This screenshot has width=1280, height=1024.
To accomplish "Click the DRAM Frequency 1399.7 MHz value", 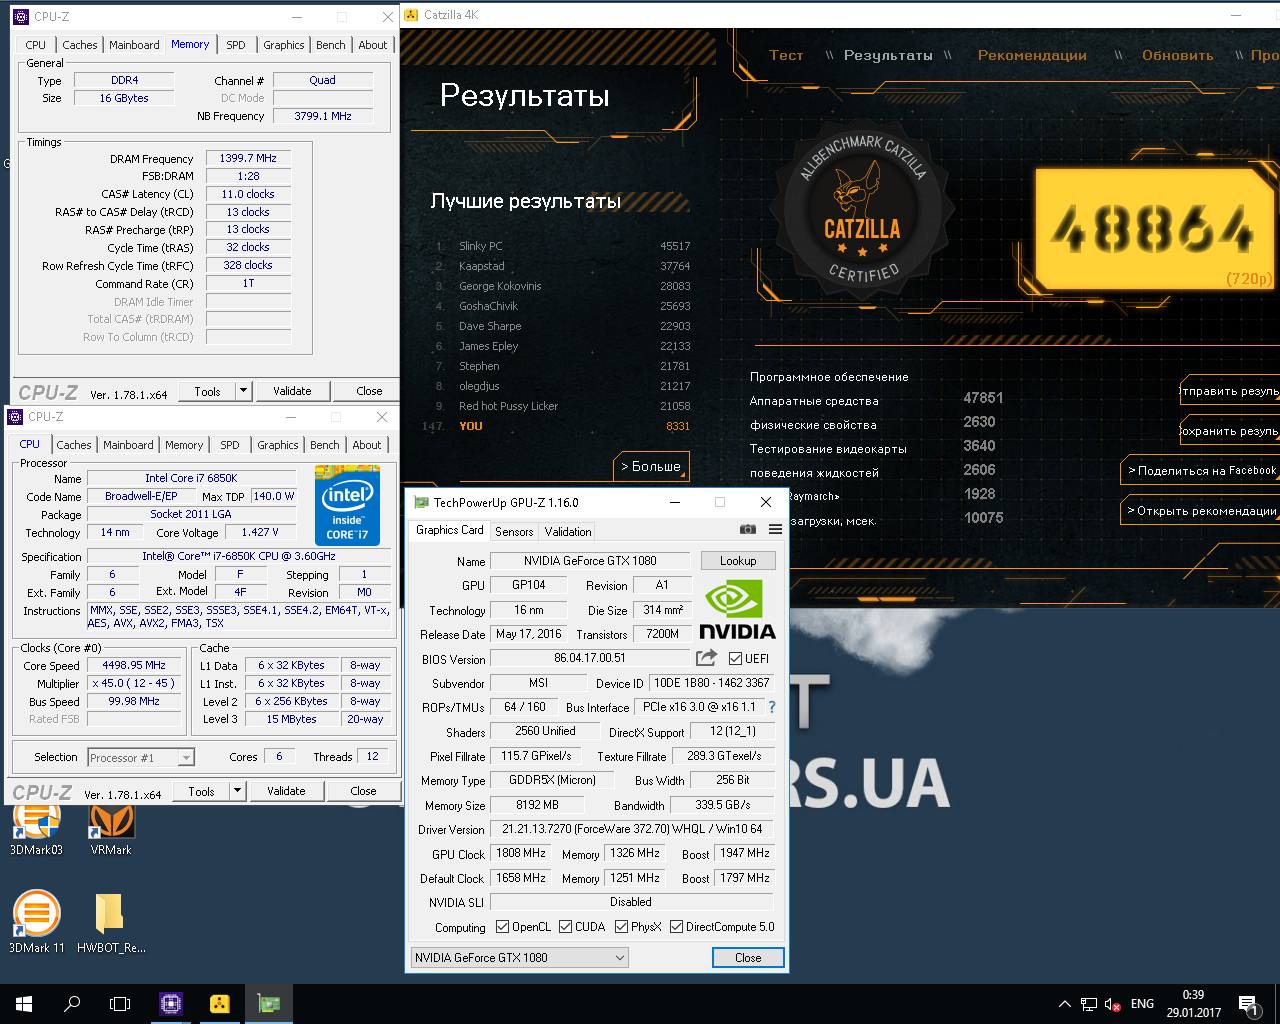I will tap(248, 158).
